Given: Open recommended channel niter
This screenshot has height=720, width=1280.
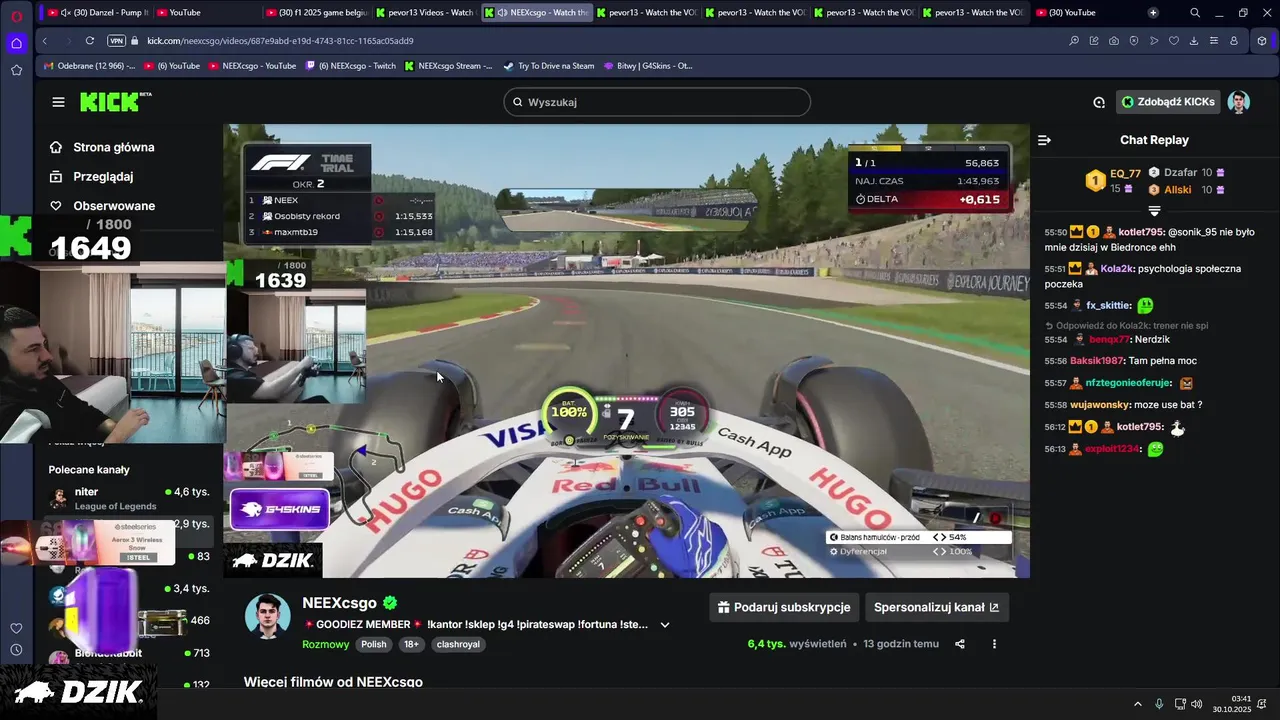Looking at the screenshot, I should click(129, 498).
